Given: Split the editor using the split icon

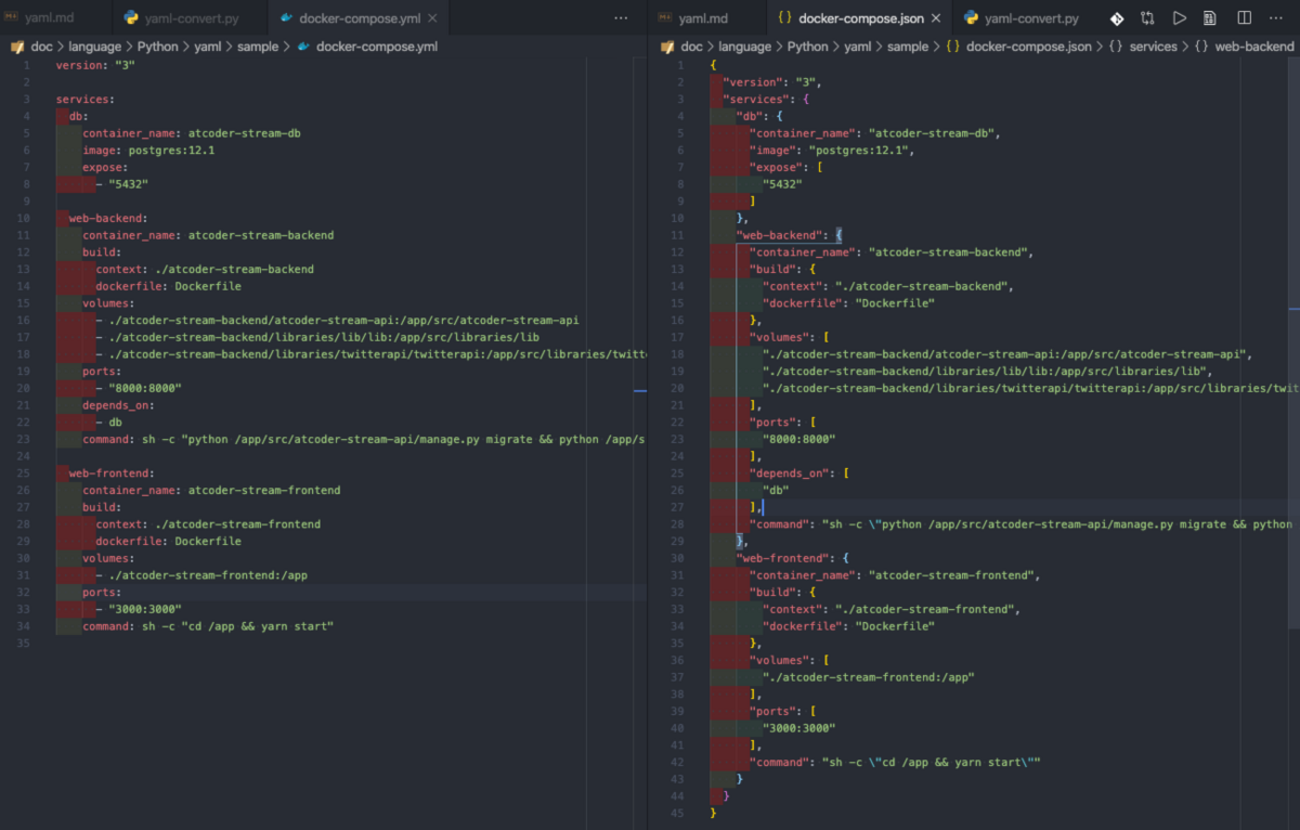Looking at the screenshot, I should (x=1244, y=18).
